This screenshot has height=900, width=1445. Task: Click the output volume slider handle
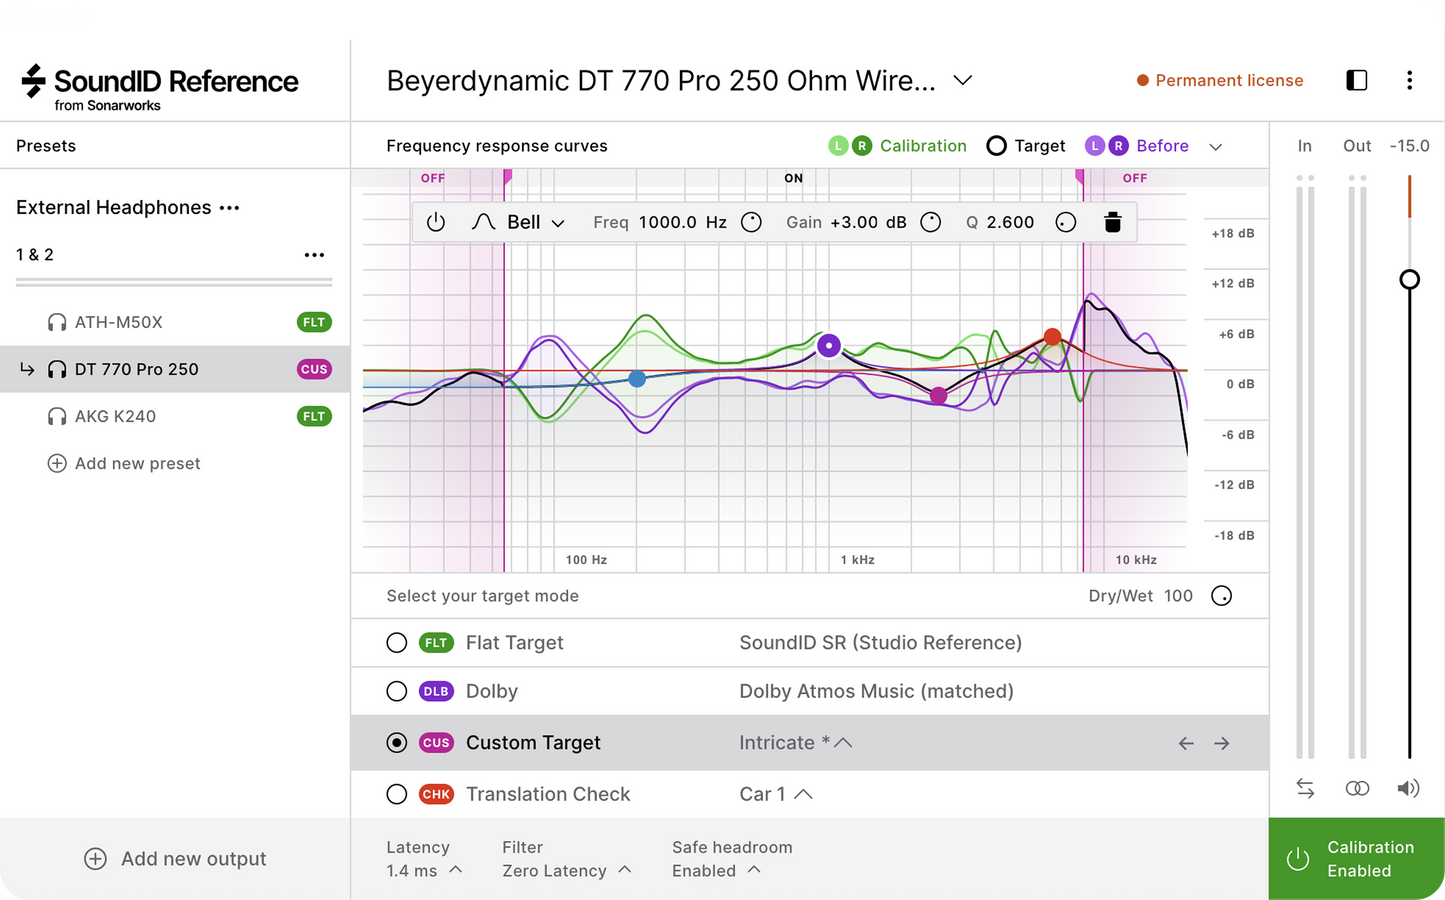point(1410,279)
